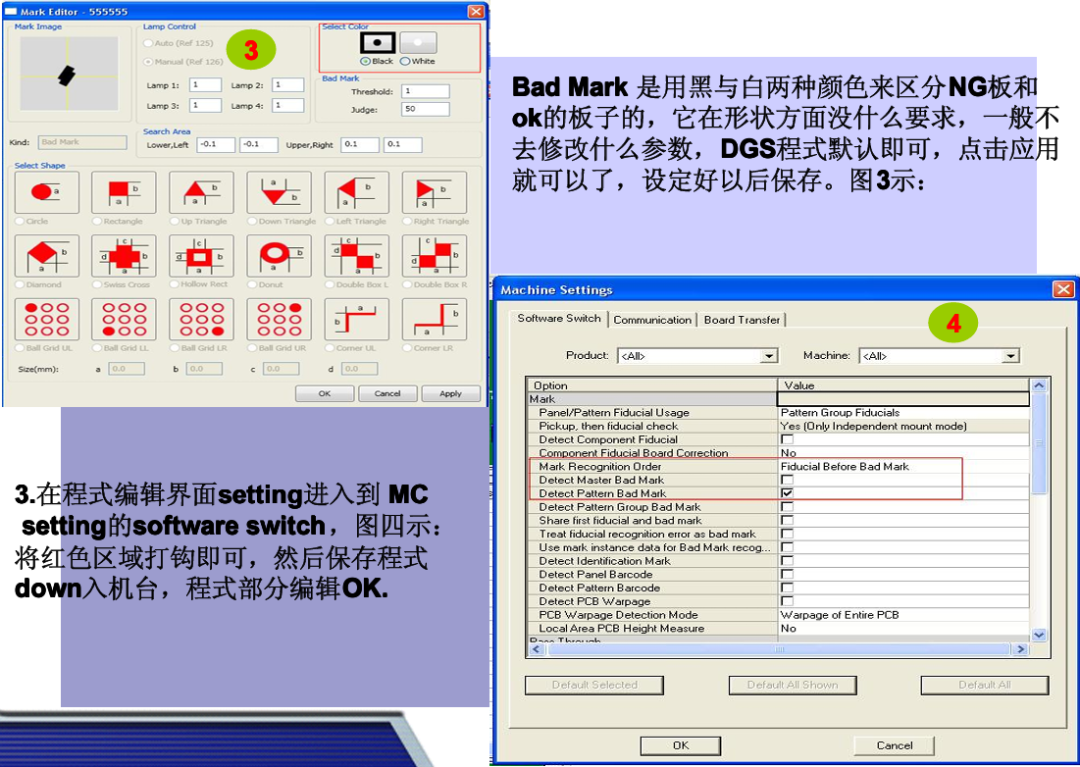
Task: Click OK in Mark Editor
Action: (x=324, y=394)
